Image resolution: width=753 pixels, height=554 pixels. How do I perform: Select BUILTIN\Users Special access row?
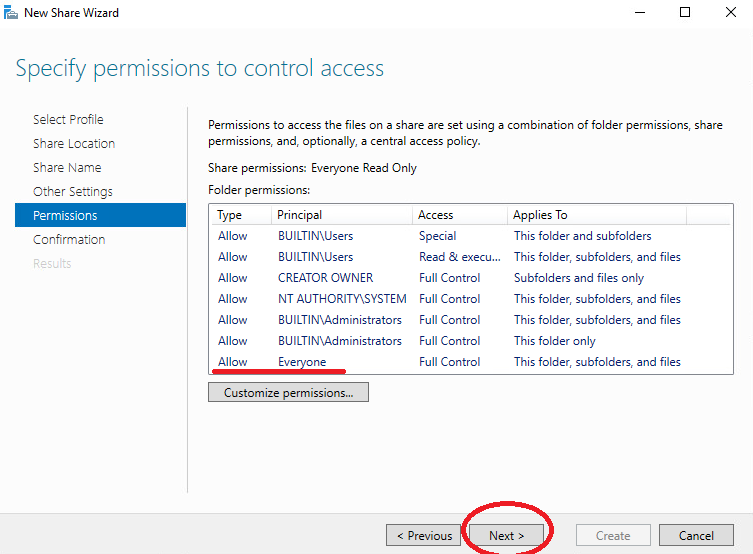[471, 236]
